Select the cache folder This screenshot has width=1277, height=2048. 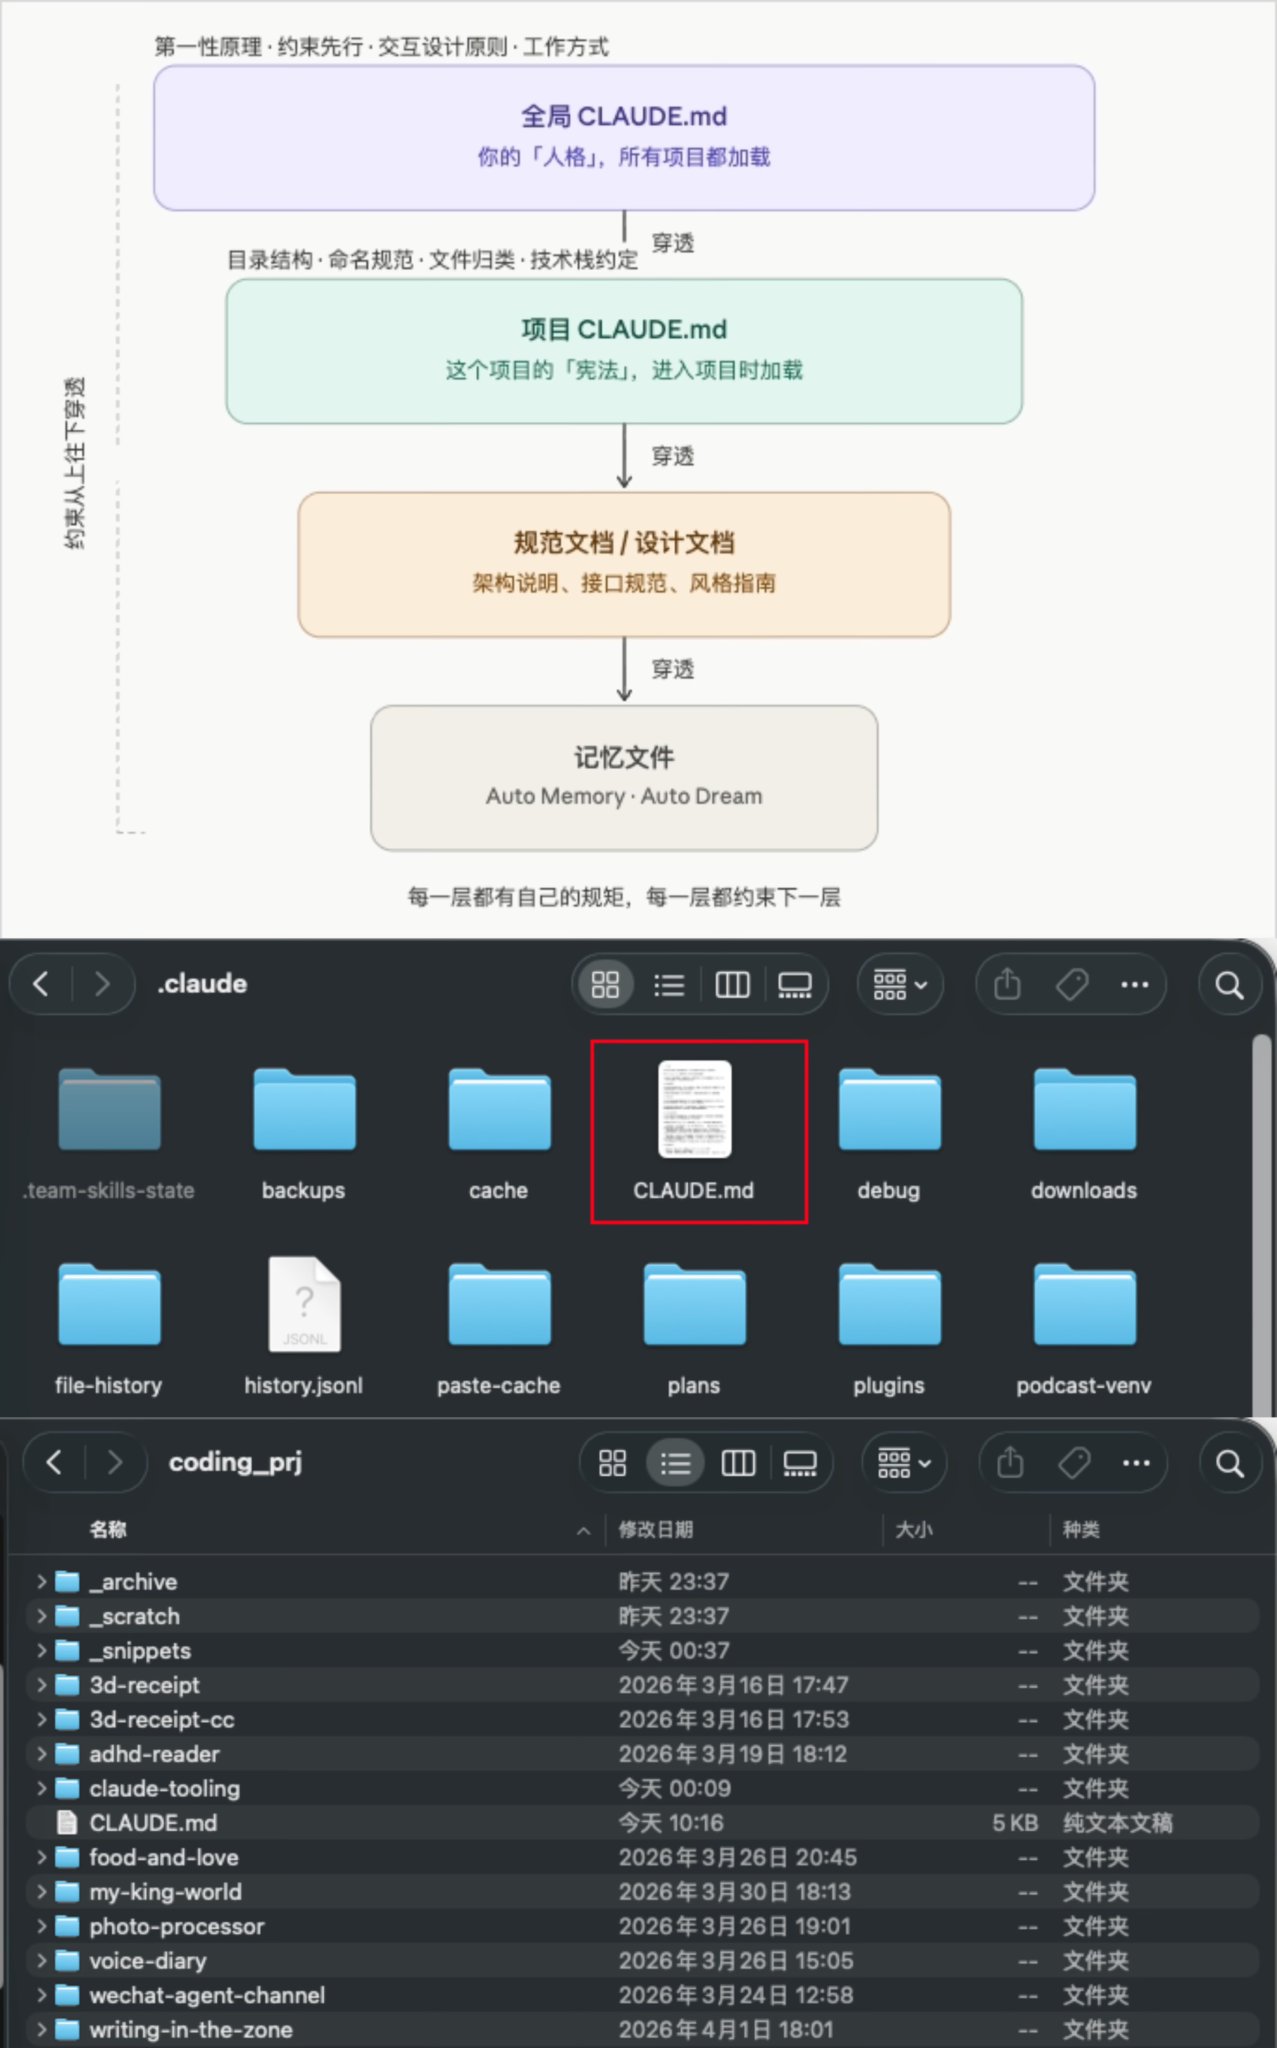point(499,1135)
